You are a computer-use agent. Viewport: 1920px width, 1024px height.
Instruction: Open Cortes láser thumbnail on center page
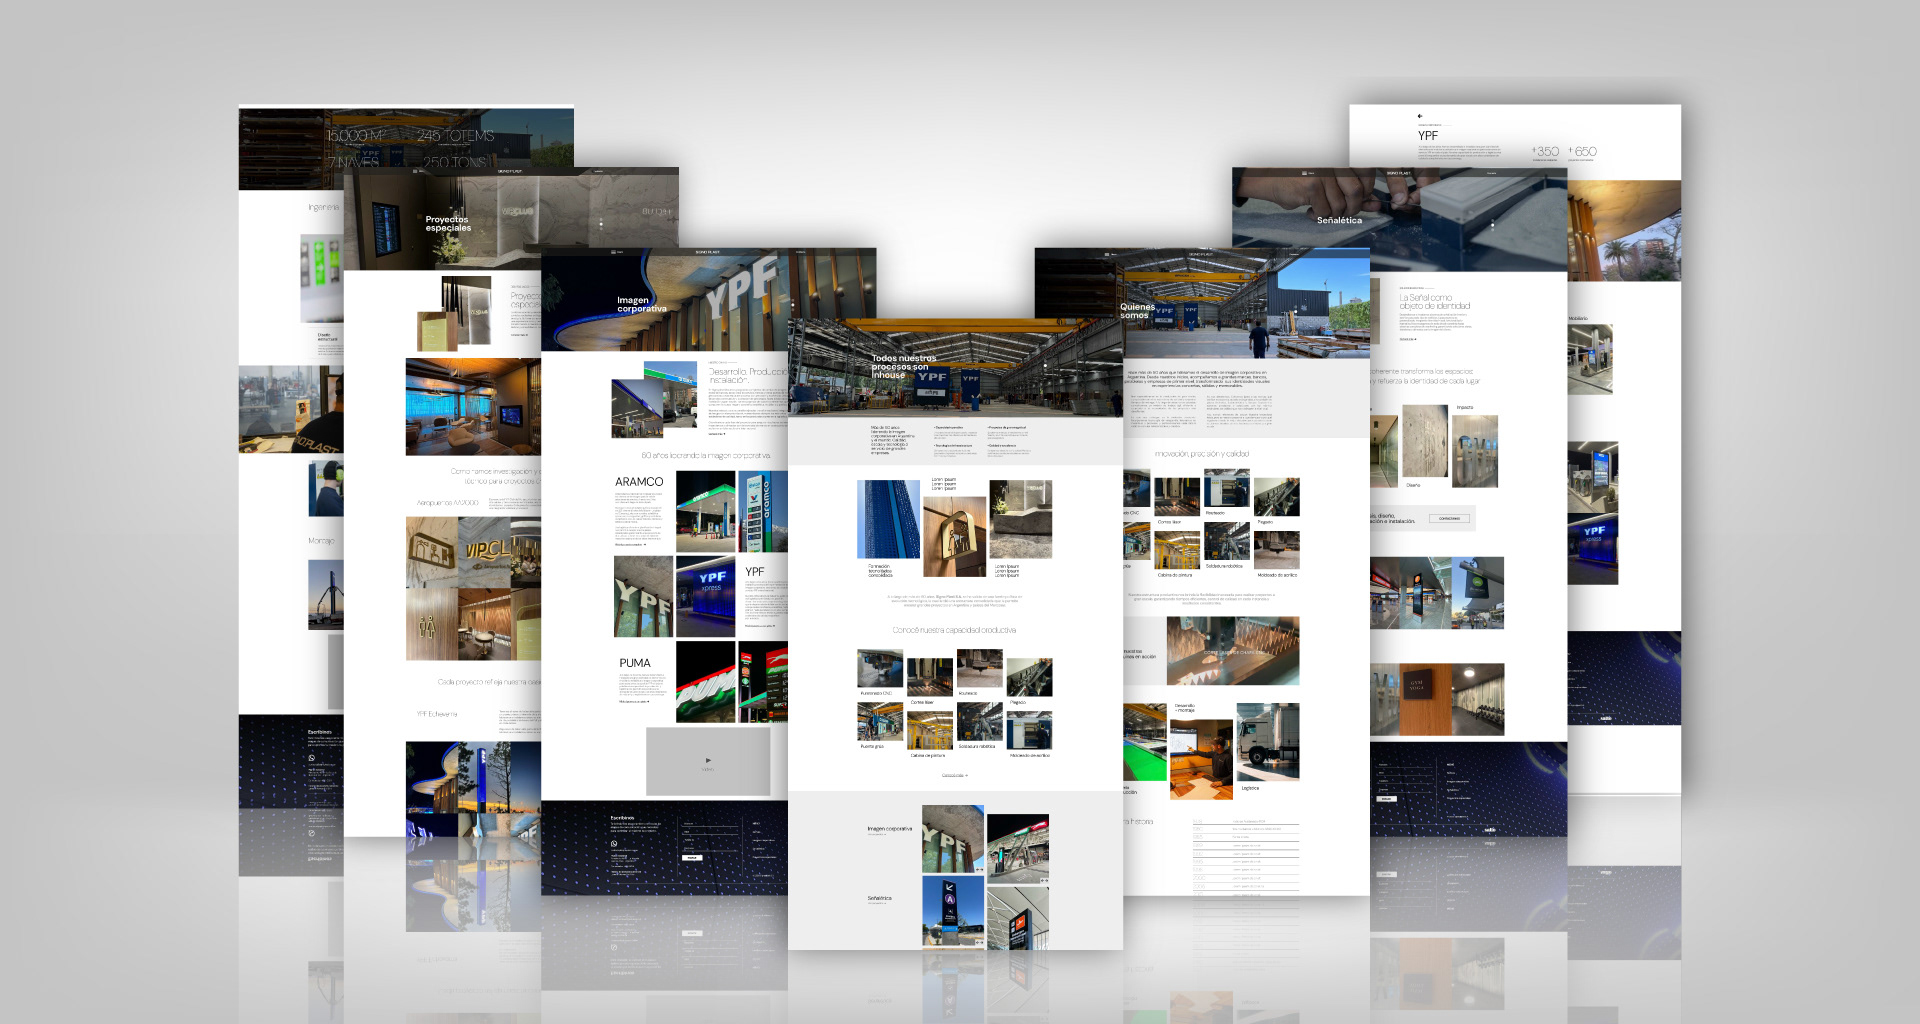click(929, 677)
